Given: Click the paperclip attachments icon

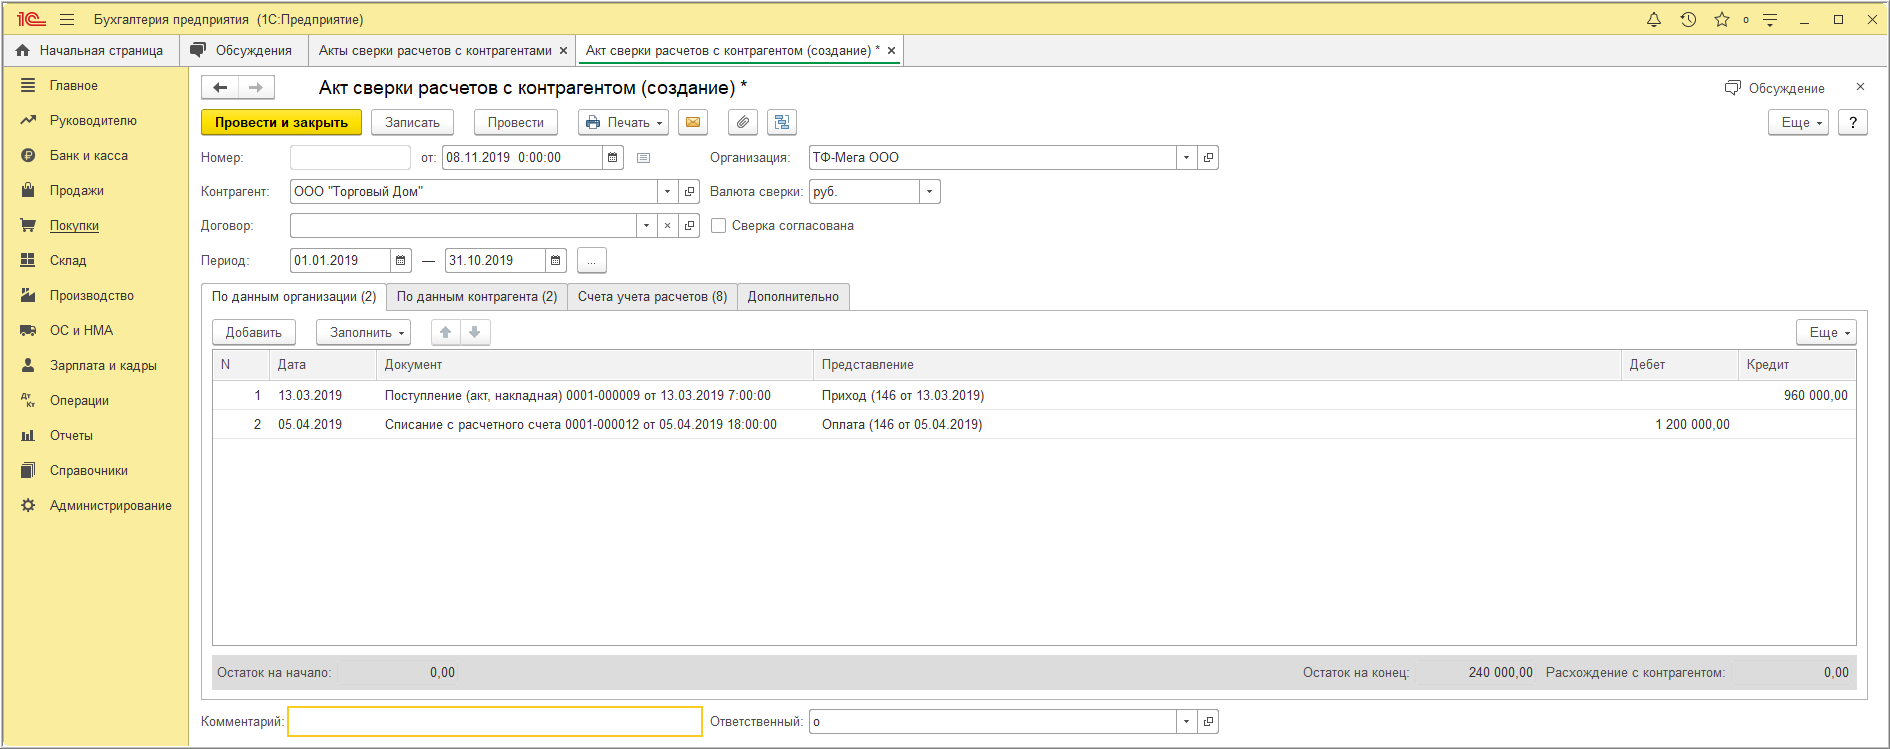Looking at the screenshot, I should (742, 122).
